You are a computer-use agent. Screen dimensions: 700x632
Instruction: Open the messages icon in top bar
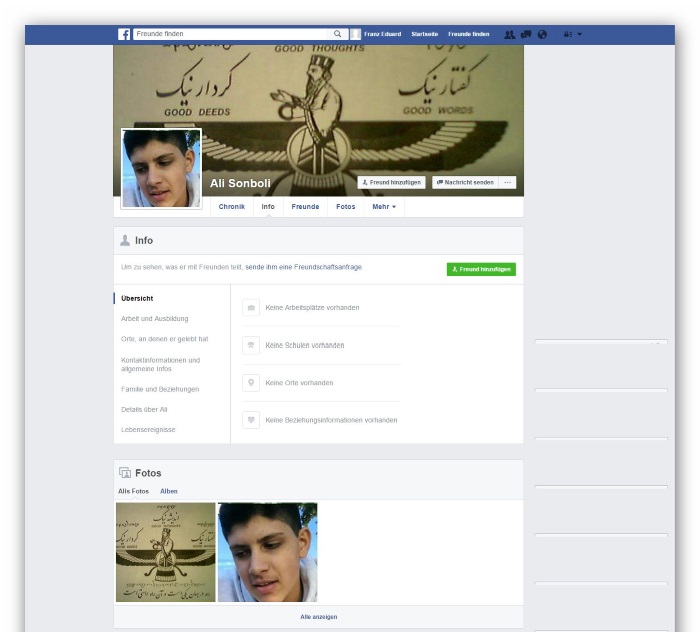point(526,34)
